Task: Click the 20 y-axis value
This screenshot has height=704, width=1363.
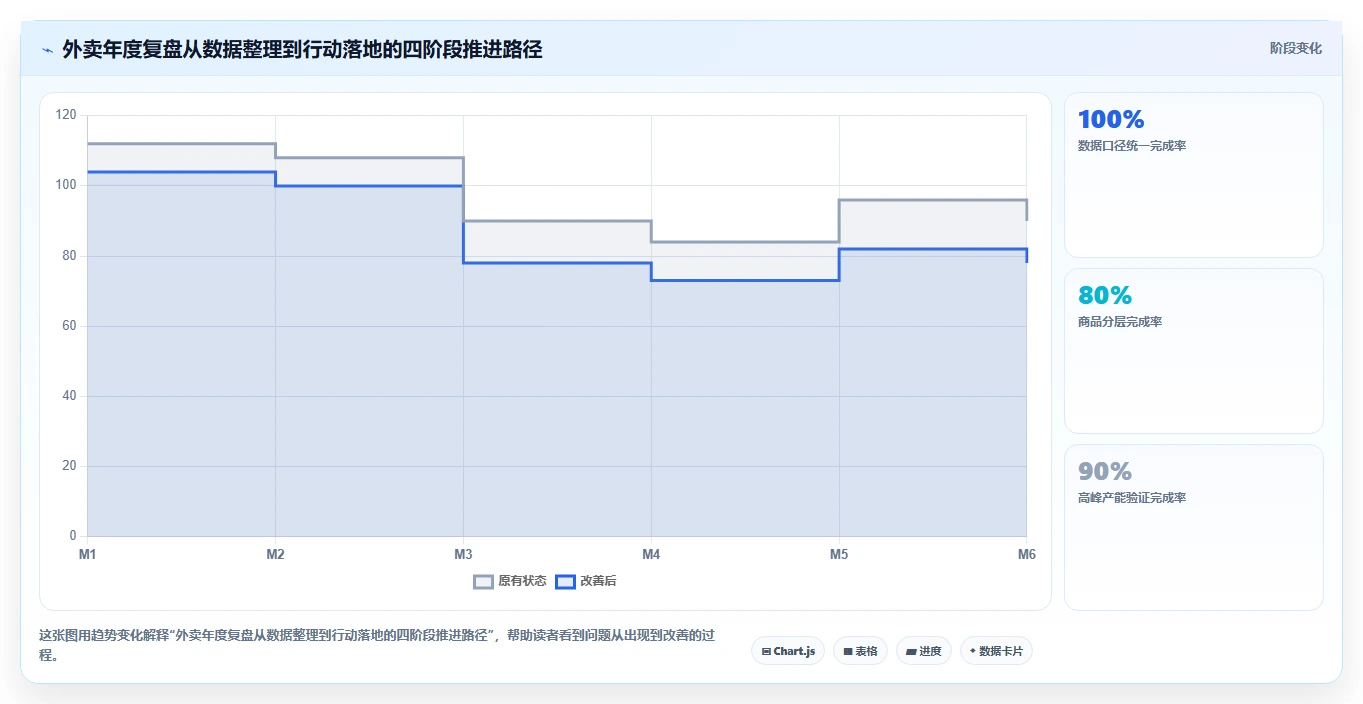Action: (x=69, y=466)
